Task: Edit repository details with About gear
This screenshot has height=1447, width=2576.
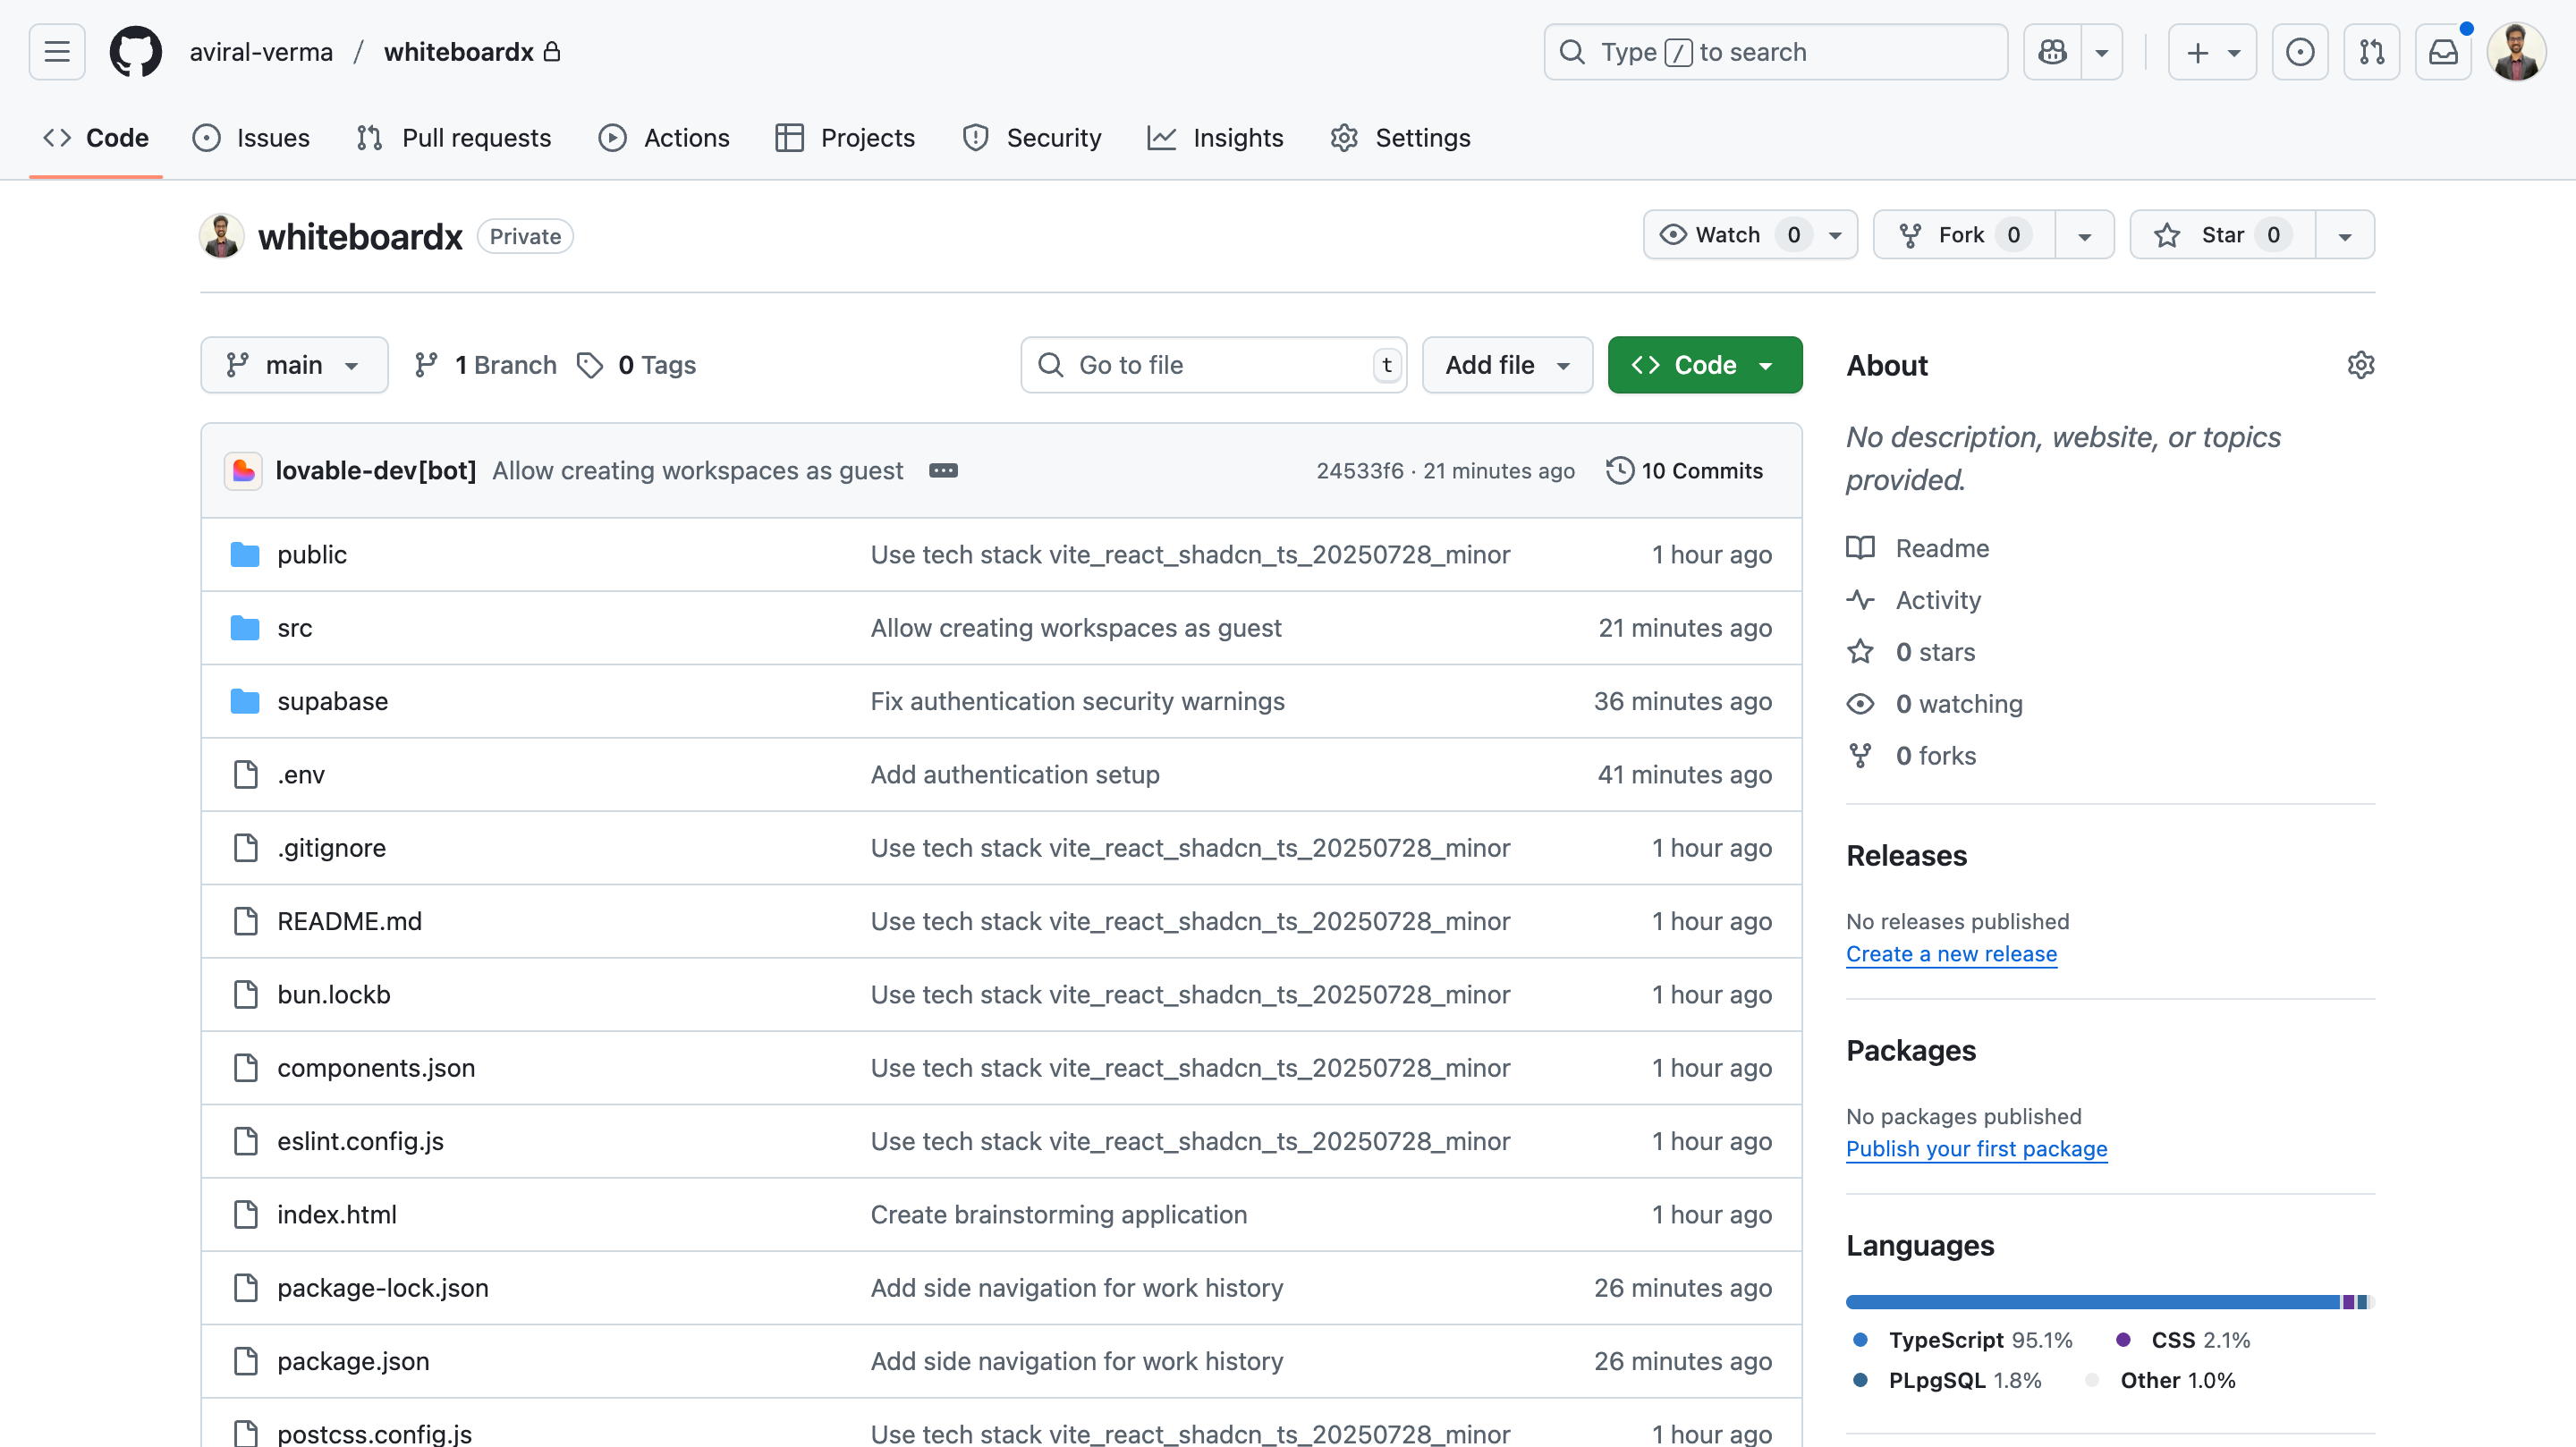Action: (2360, 365)
